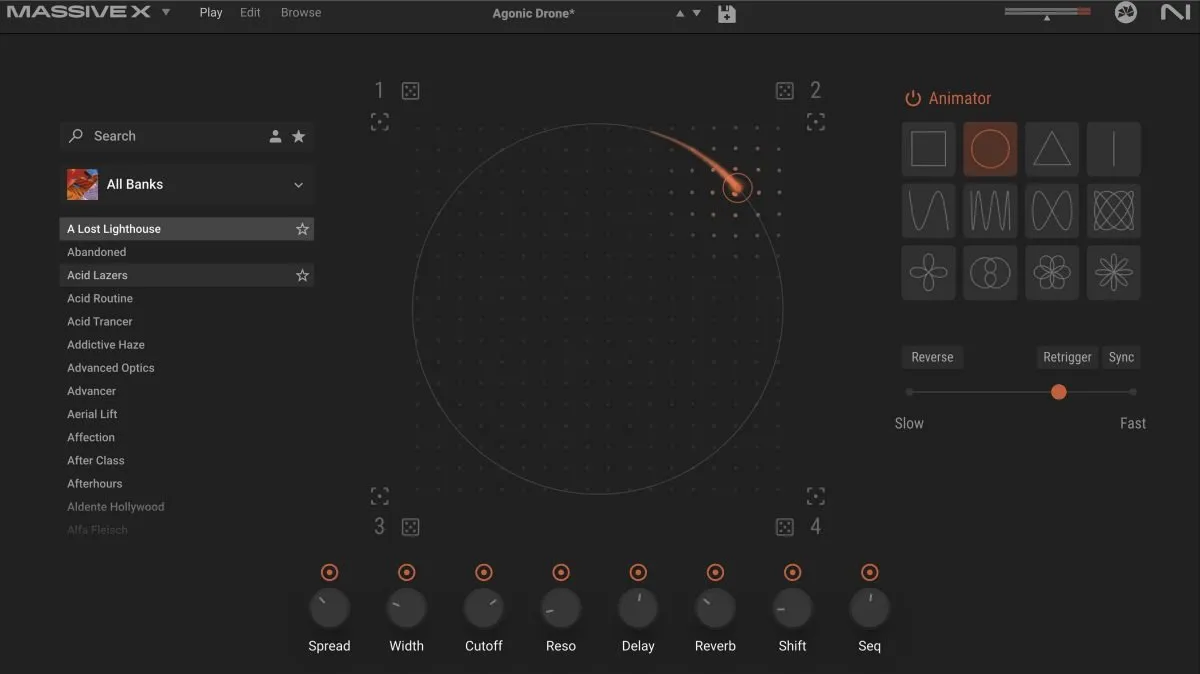This screenshot has width=1200, height=674.
Task: Click the snapshot focus icon below corner 2
Action: 816,122
